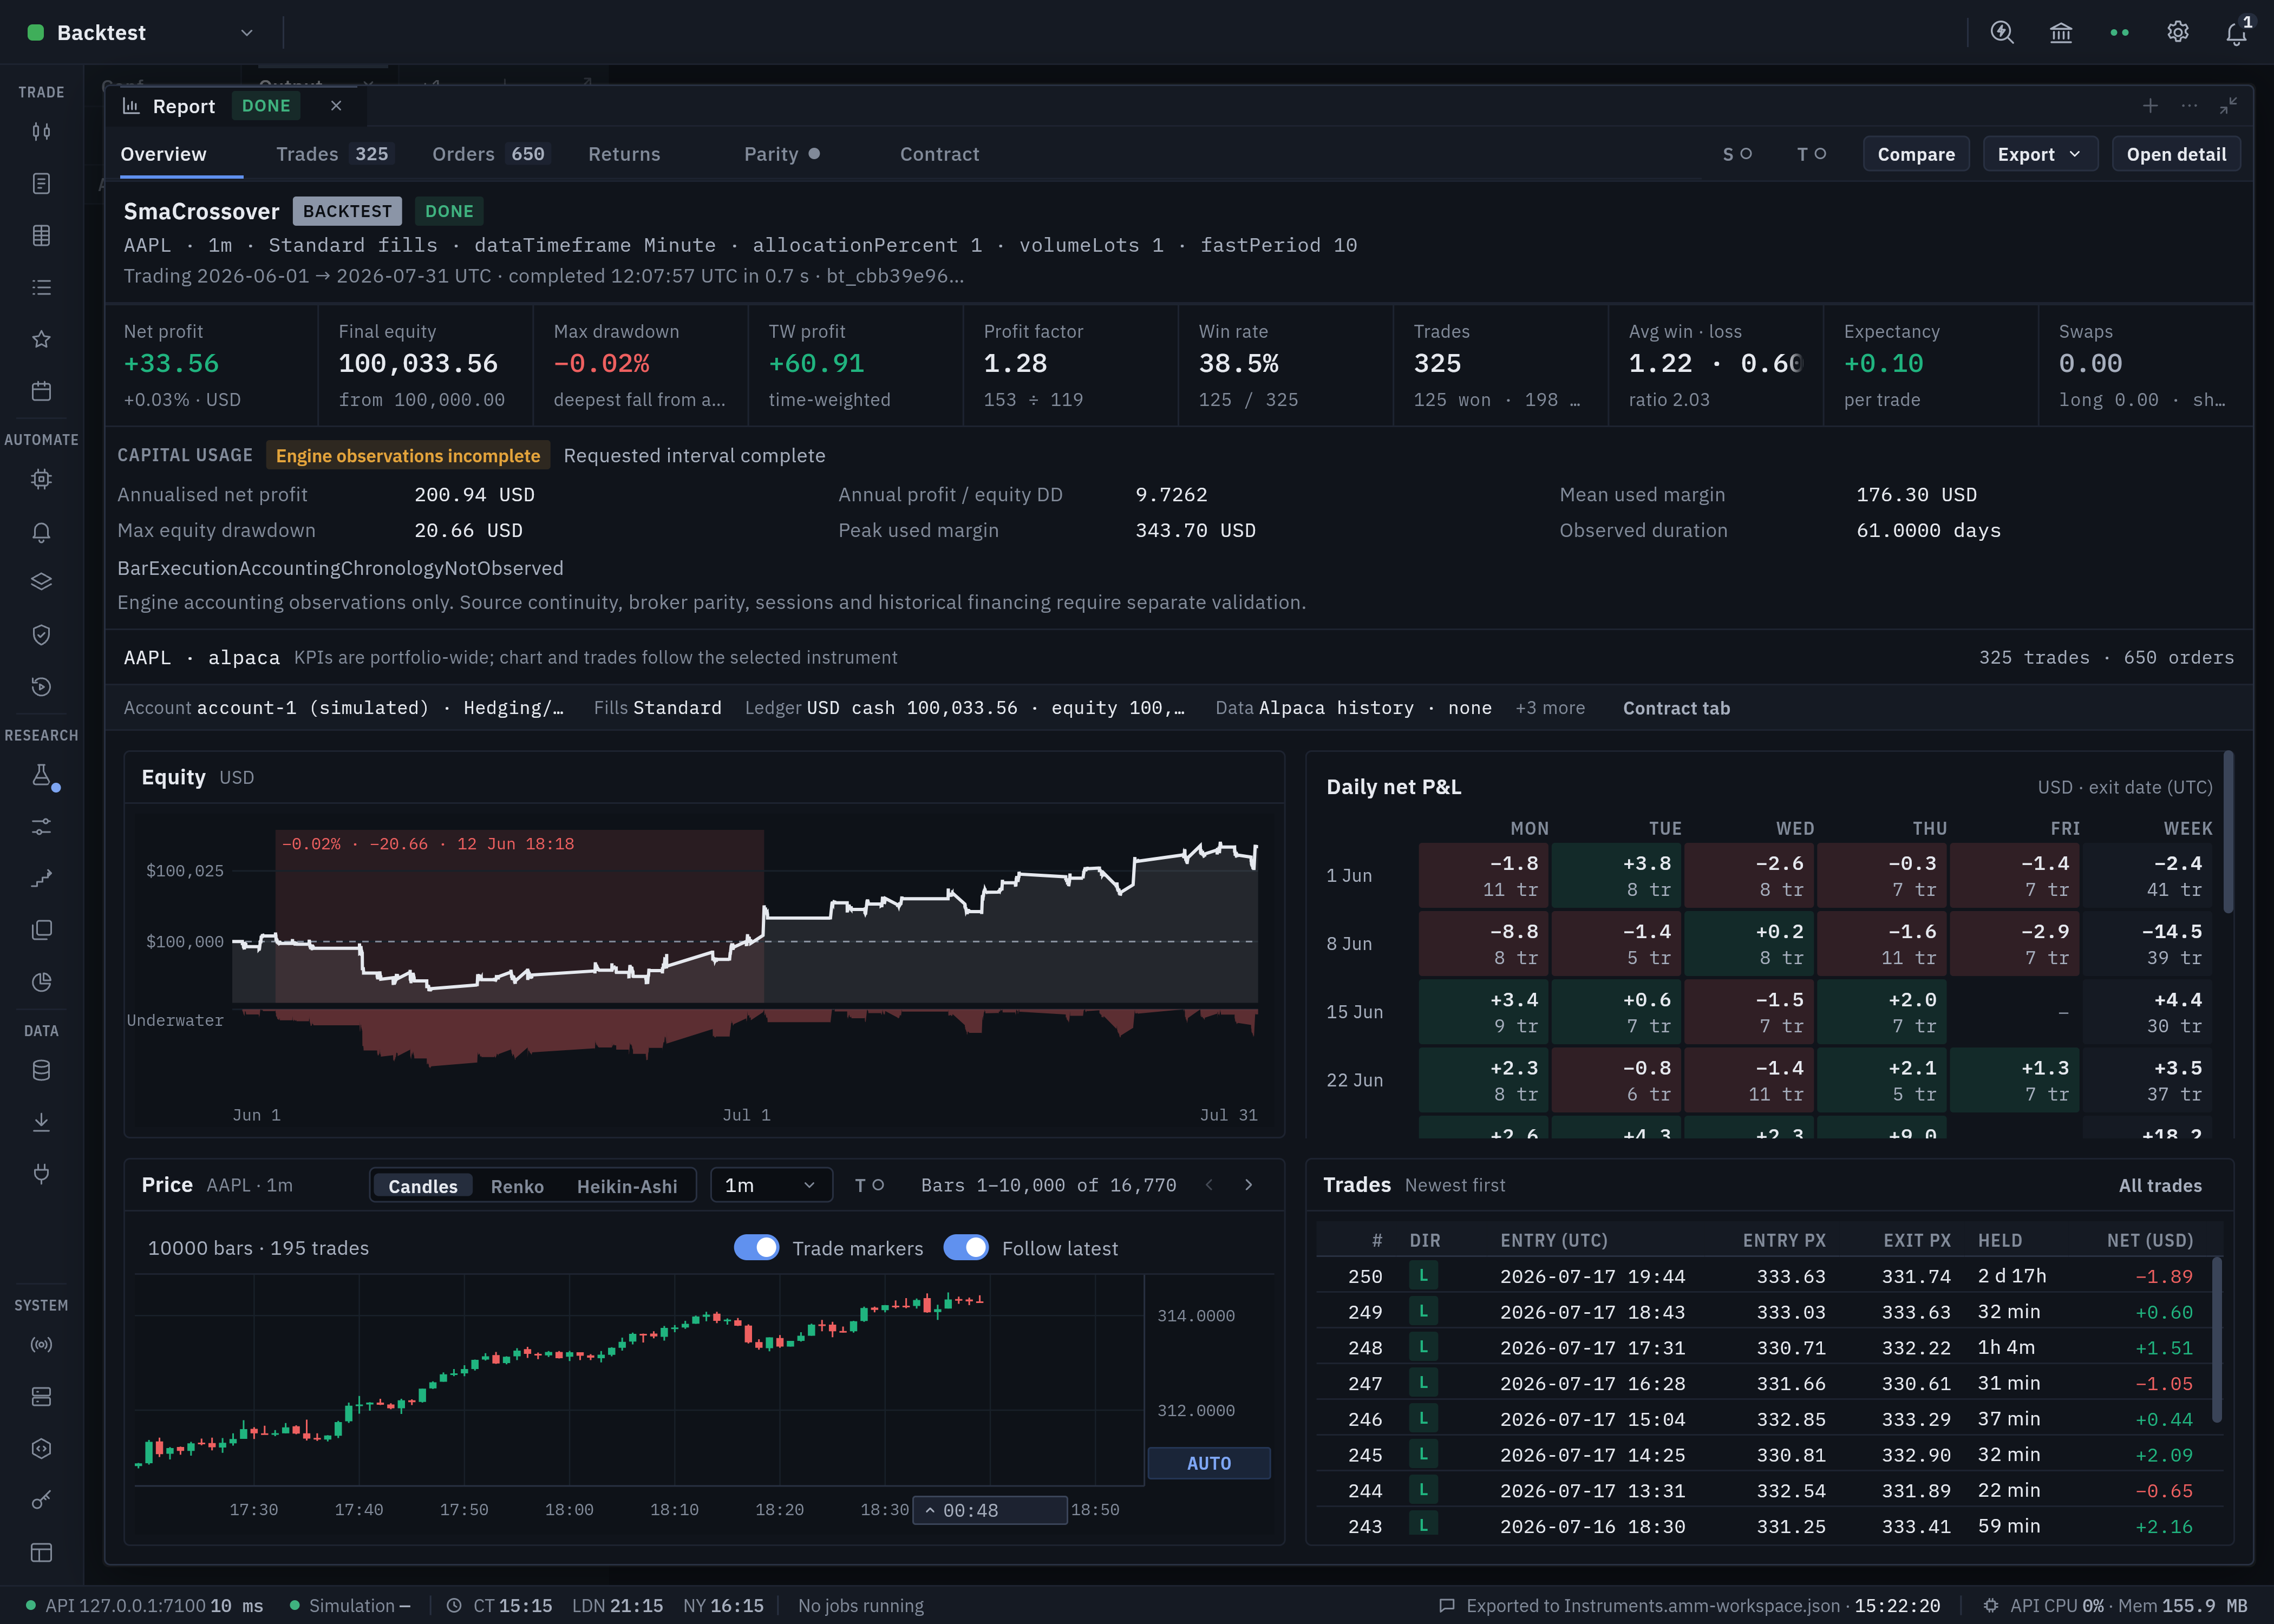This screenshot has width=2274, height=1624.
Task: Open the Export dropdown menu
Action: point(2040,154)
